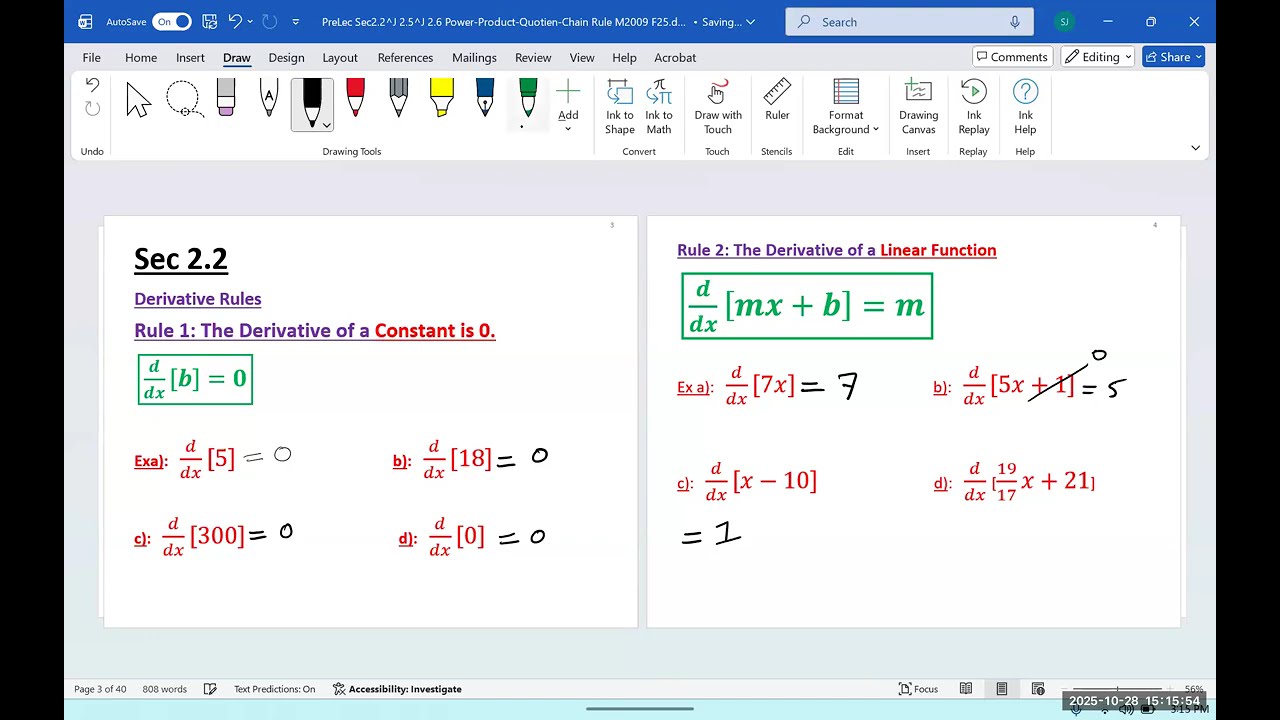Switch to Print Layout view
Image resolution: width=1280 pixels, height=720 pixels.
[1002, 689]
